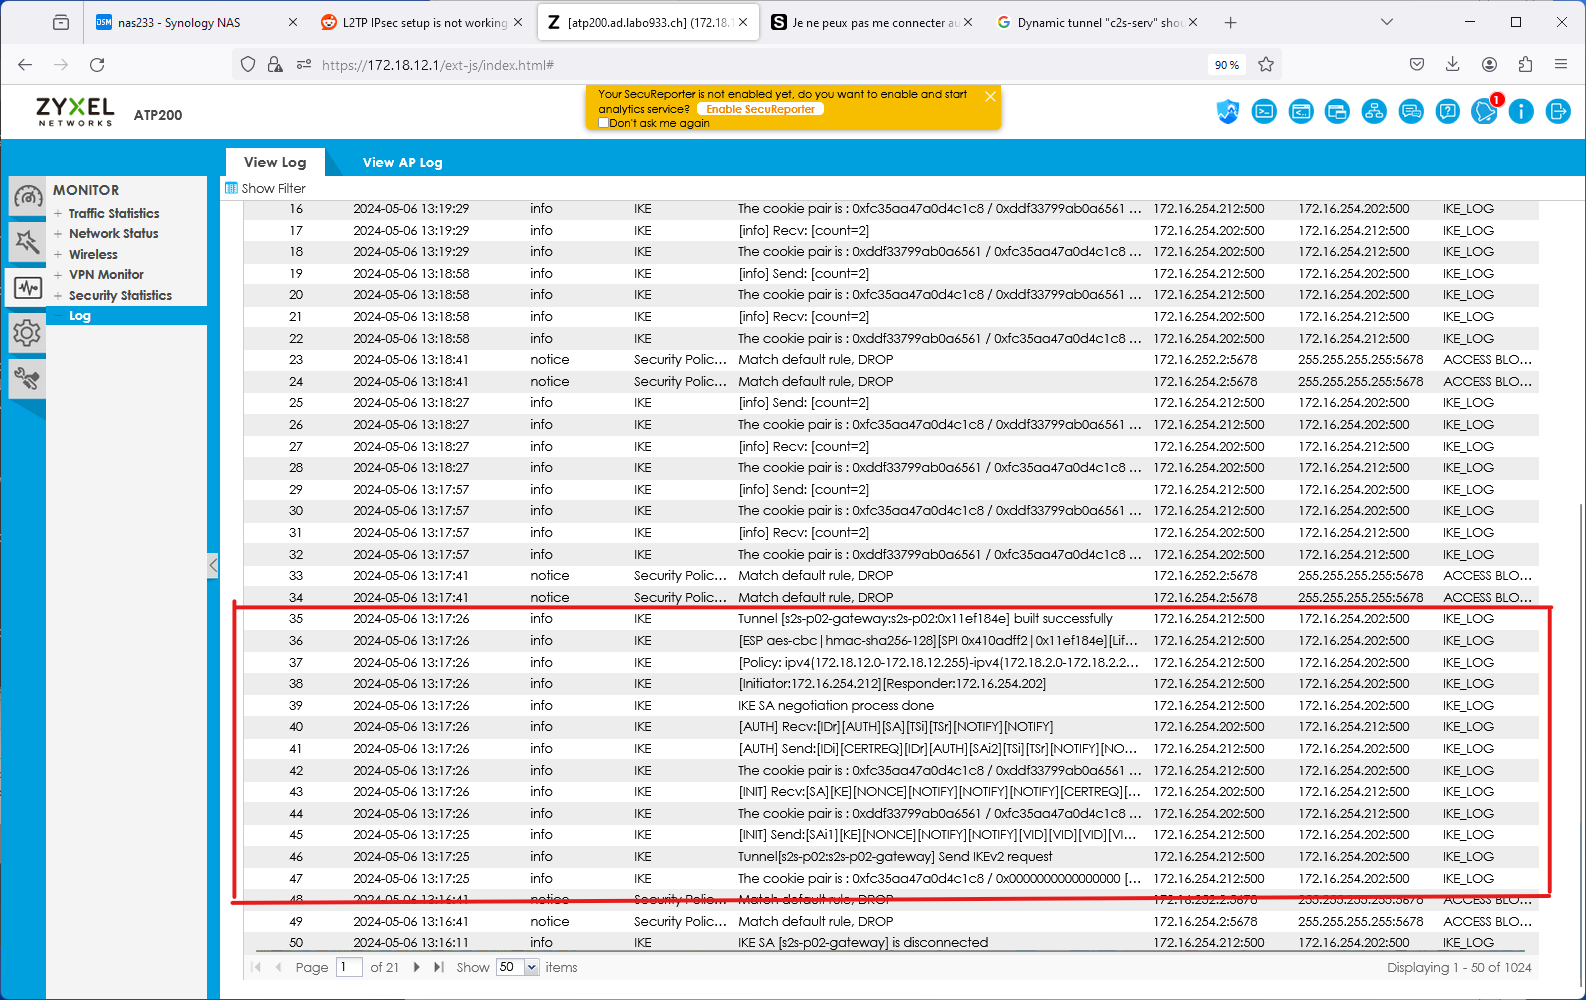The height and width of the screenshot is (1000, 1586).
Task: Open the web console code-window icon
Action: click(1301, 112)
